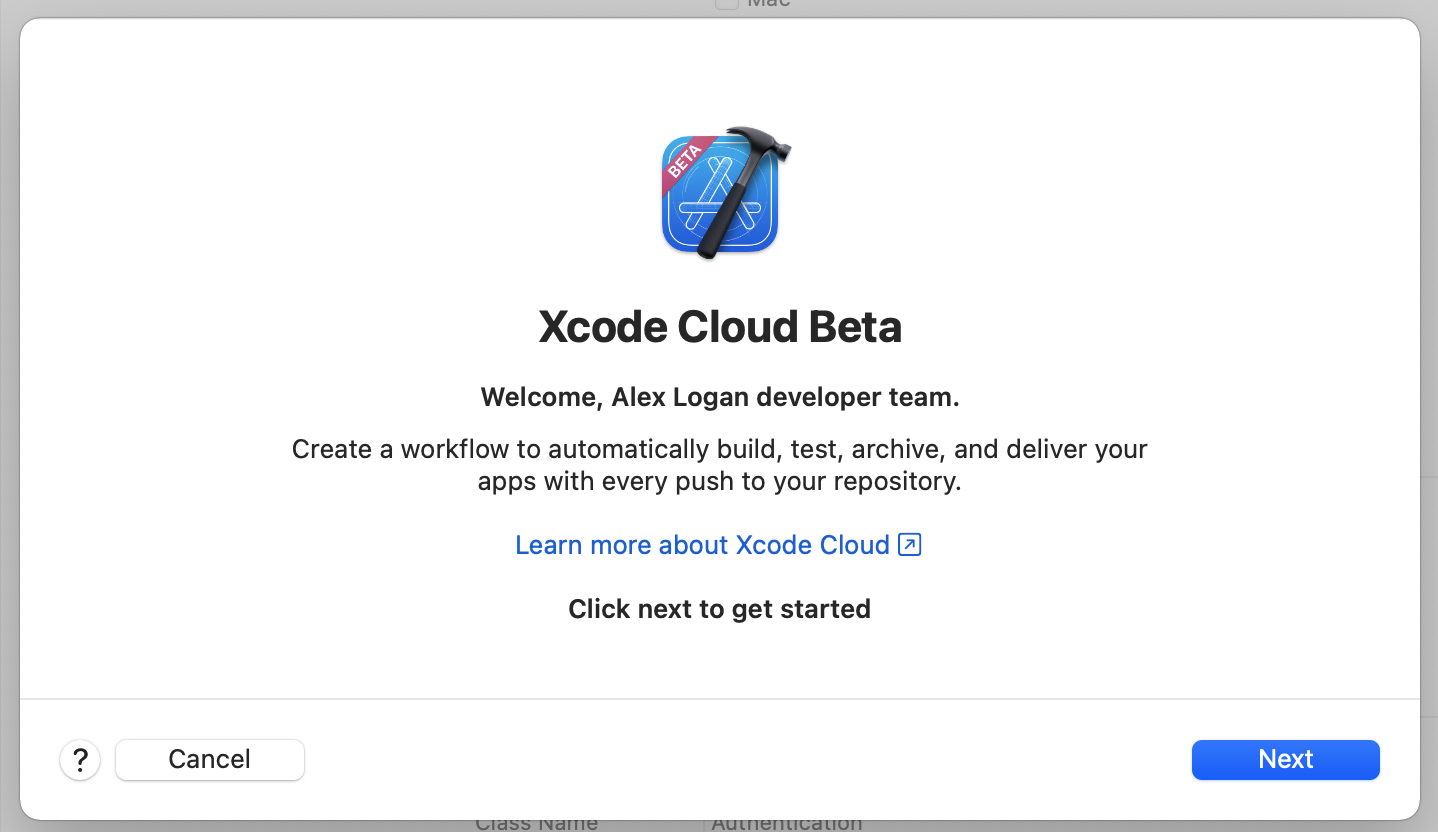
Task: Click the Xcode Cloud Beta app icon
Action: click(720, 194)
